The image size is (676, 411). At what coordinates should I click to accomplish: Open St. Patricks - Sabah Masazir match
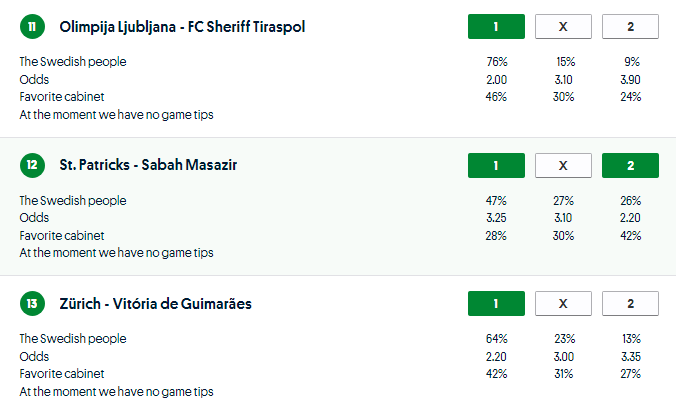pyautogui.click(x=148, y=165)
